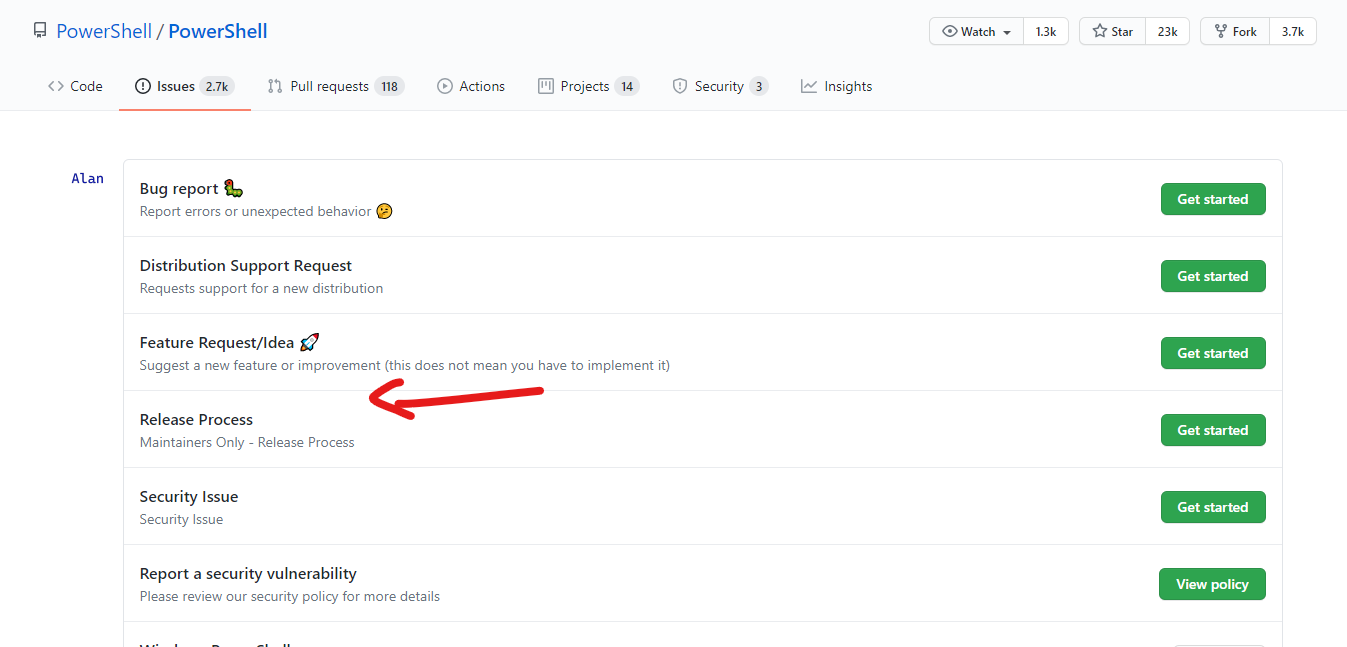Star the repository
The width and height of the screenshot is (1347, 647).
click(x=1112, y=32)
